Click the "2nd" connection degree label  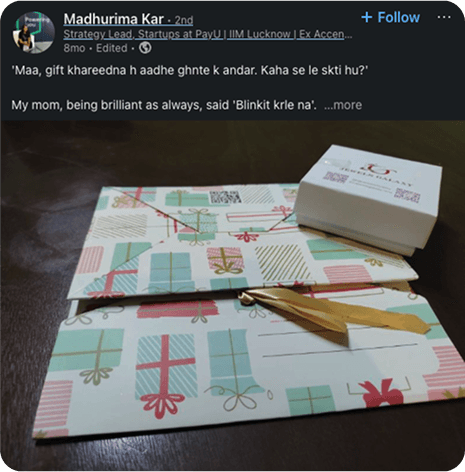pos(184,20)
